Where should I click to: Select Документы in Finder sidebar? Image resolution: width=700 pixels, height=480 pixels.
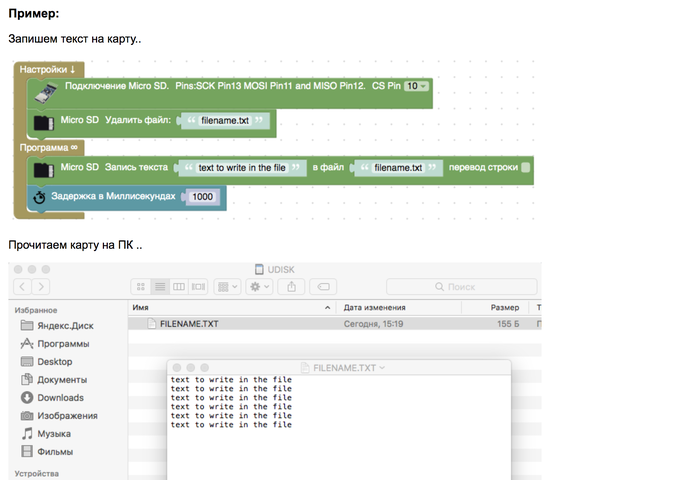[x=61, y=379]
